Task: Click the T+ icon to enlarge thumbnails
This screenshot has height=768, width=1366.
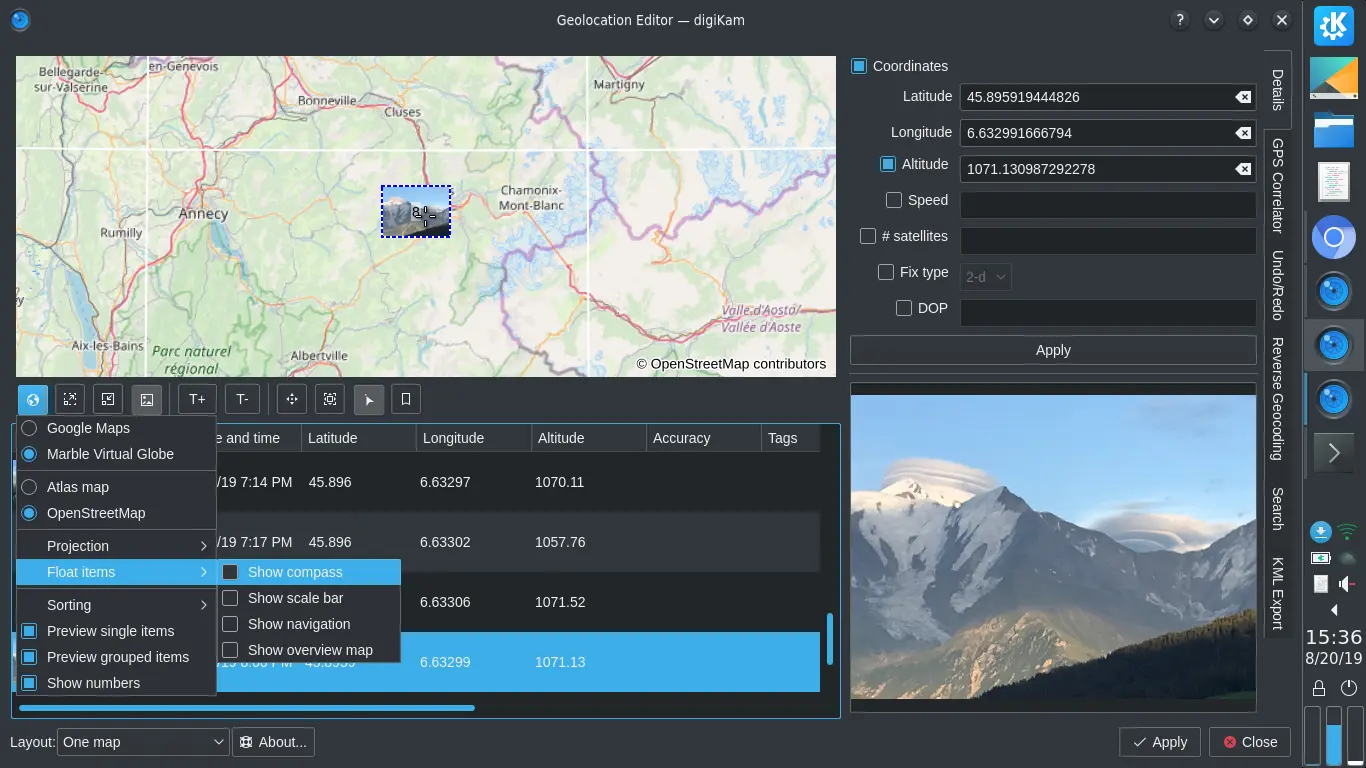Action: (x=196, y=399)
